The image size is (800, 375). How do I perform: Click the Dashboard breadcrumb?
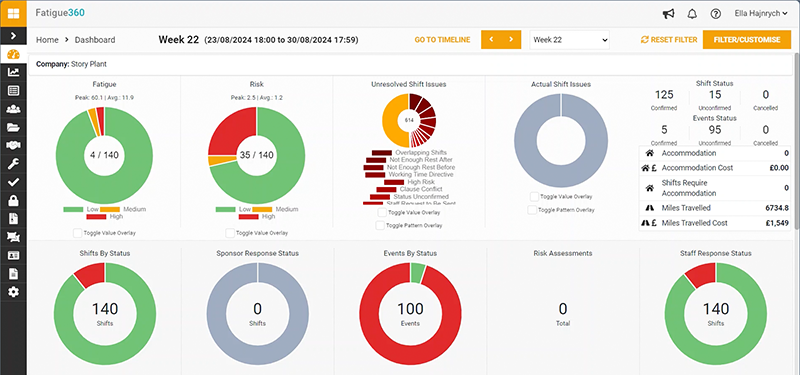[95, 39]
